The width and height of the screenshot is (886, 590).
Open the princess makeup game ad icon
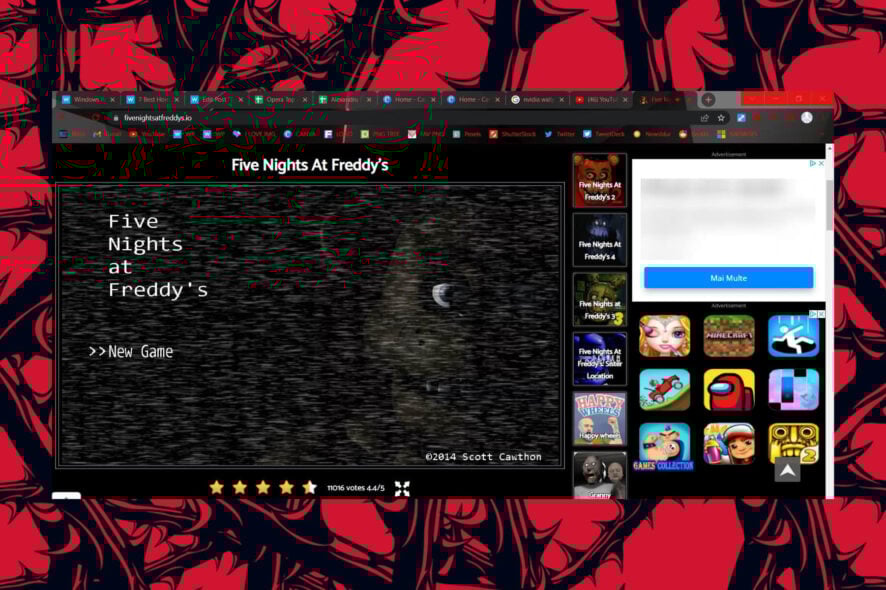click(x=664, y=336)
